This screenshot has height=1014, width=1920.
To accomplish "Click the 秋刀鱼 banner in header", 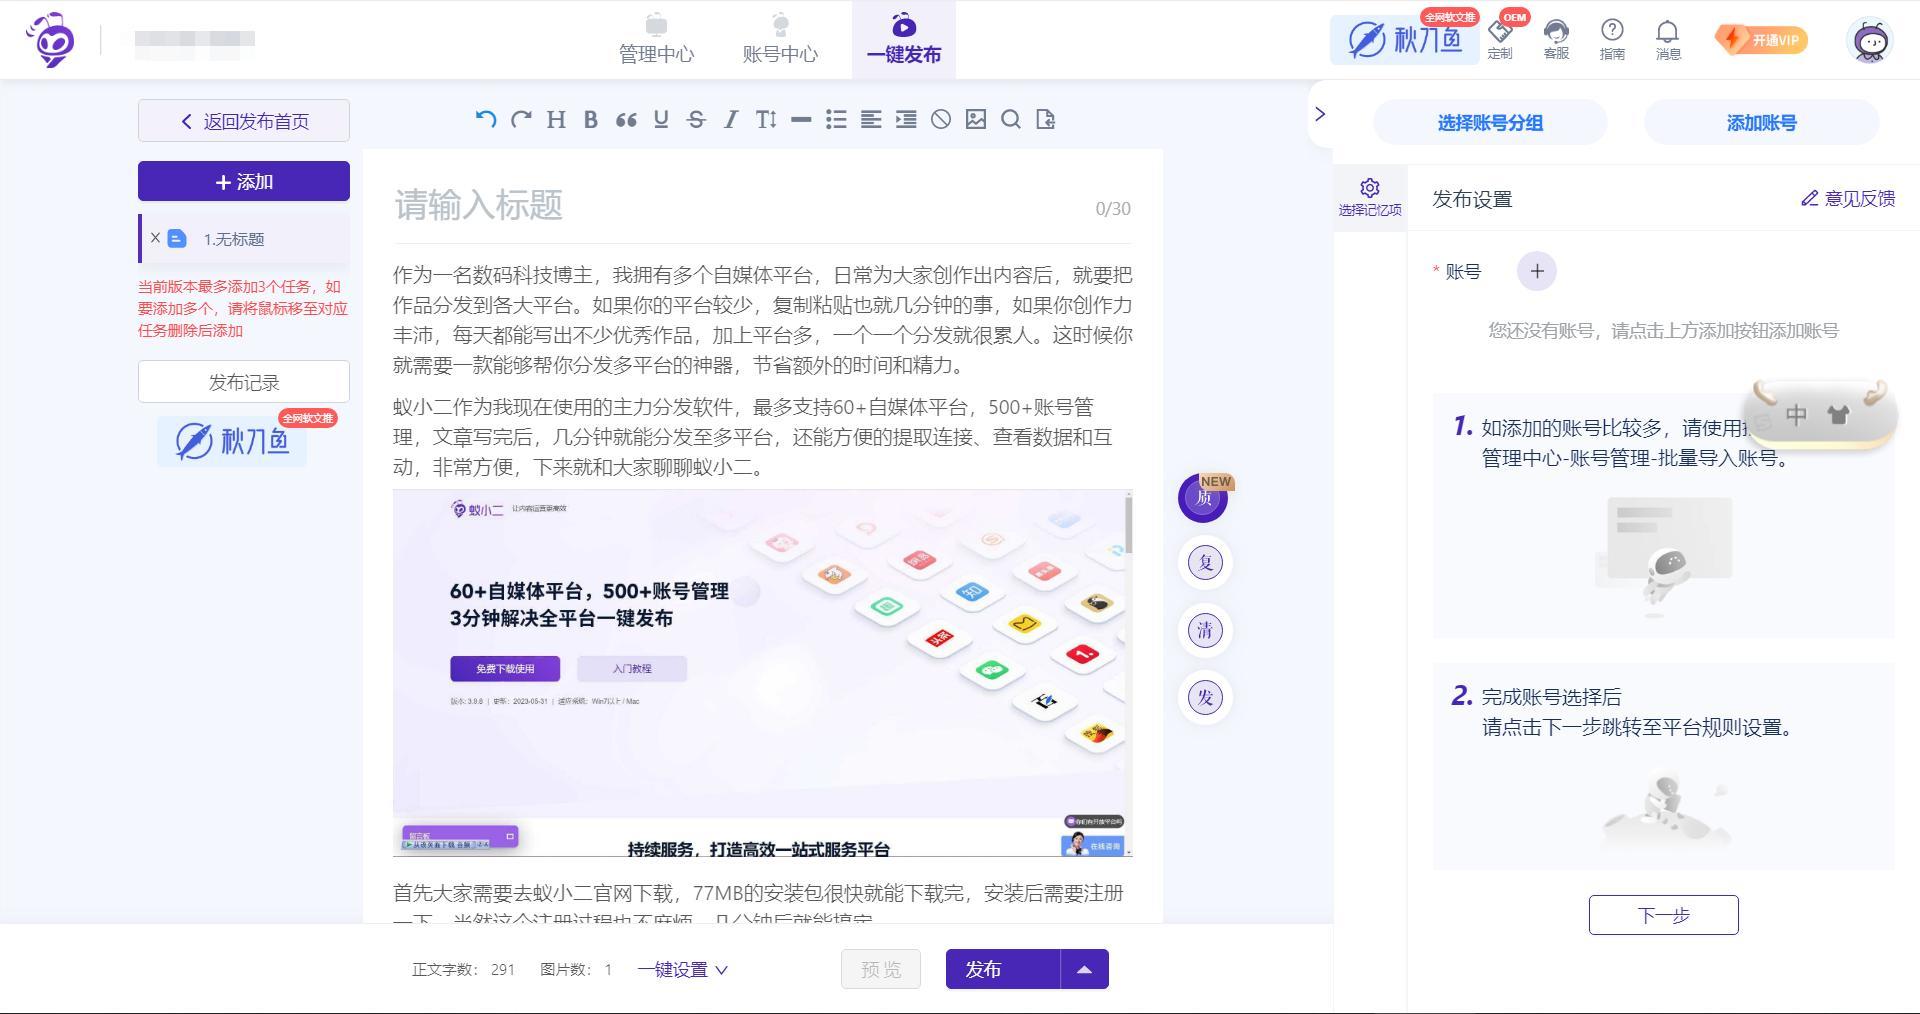I will (1405, 40).
